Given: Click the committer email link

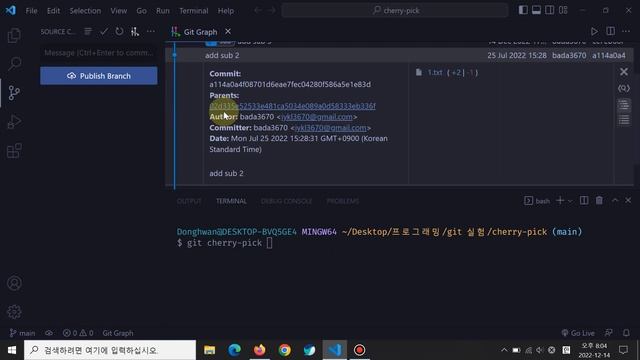Looking at the screenshot, I should click(331, 128).
